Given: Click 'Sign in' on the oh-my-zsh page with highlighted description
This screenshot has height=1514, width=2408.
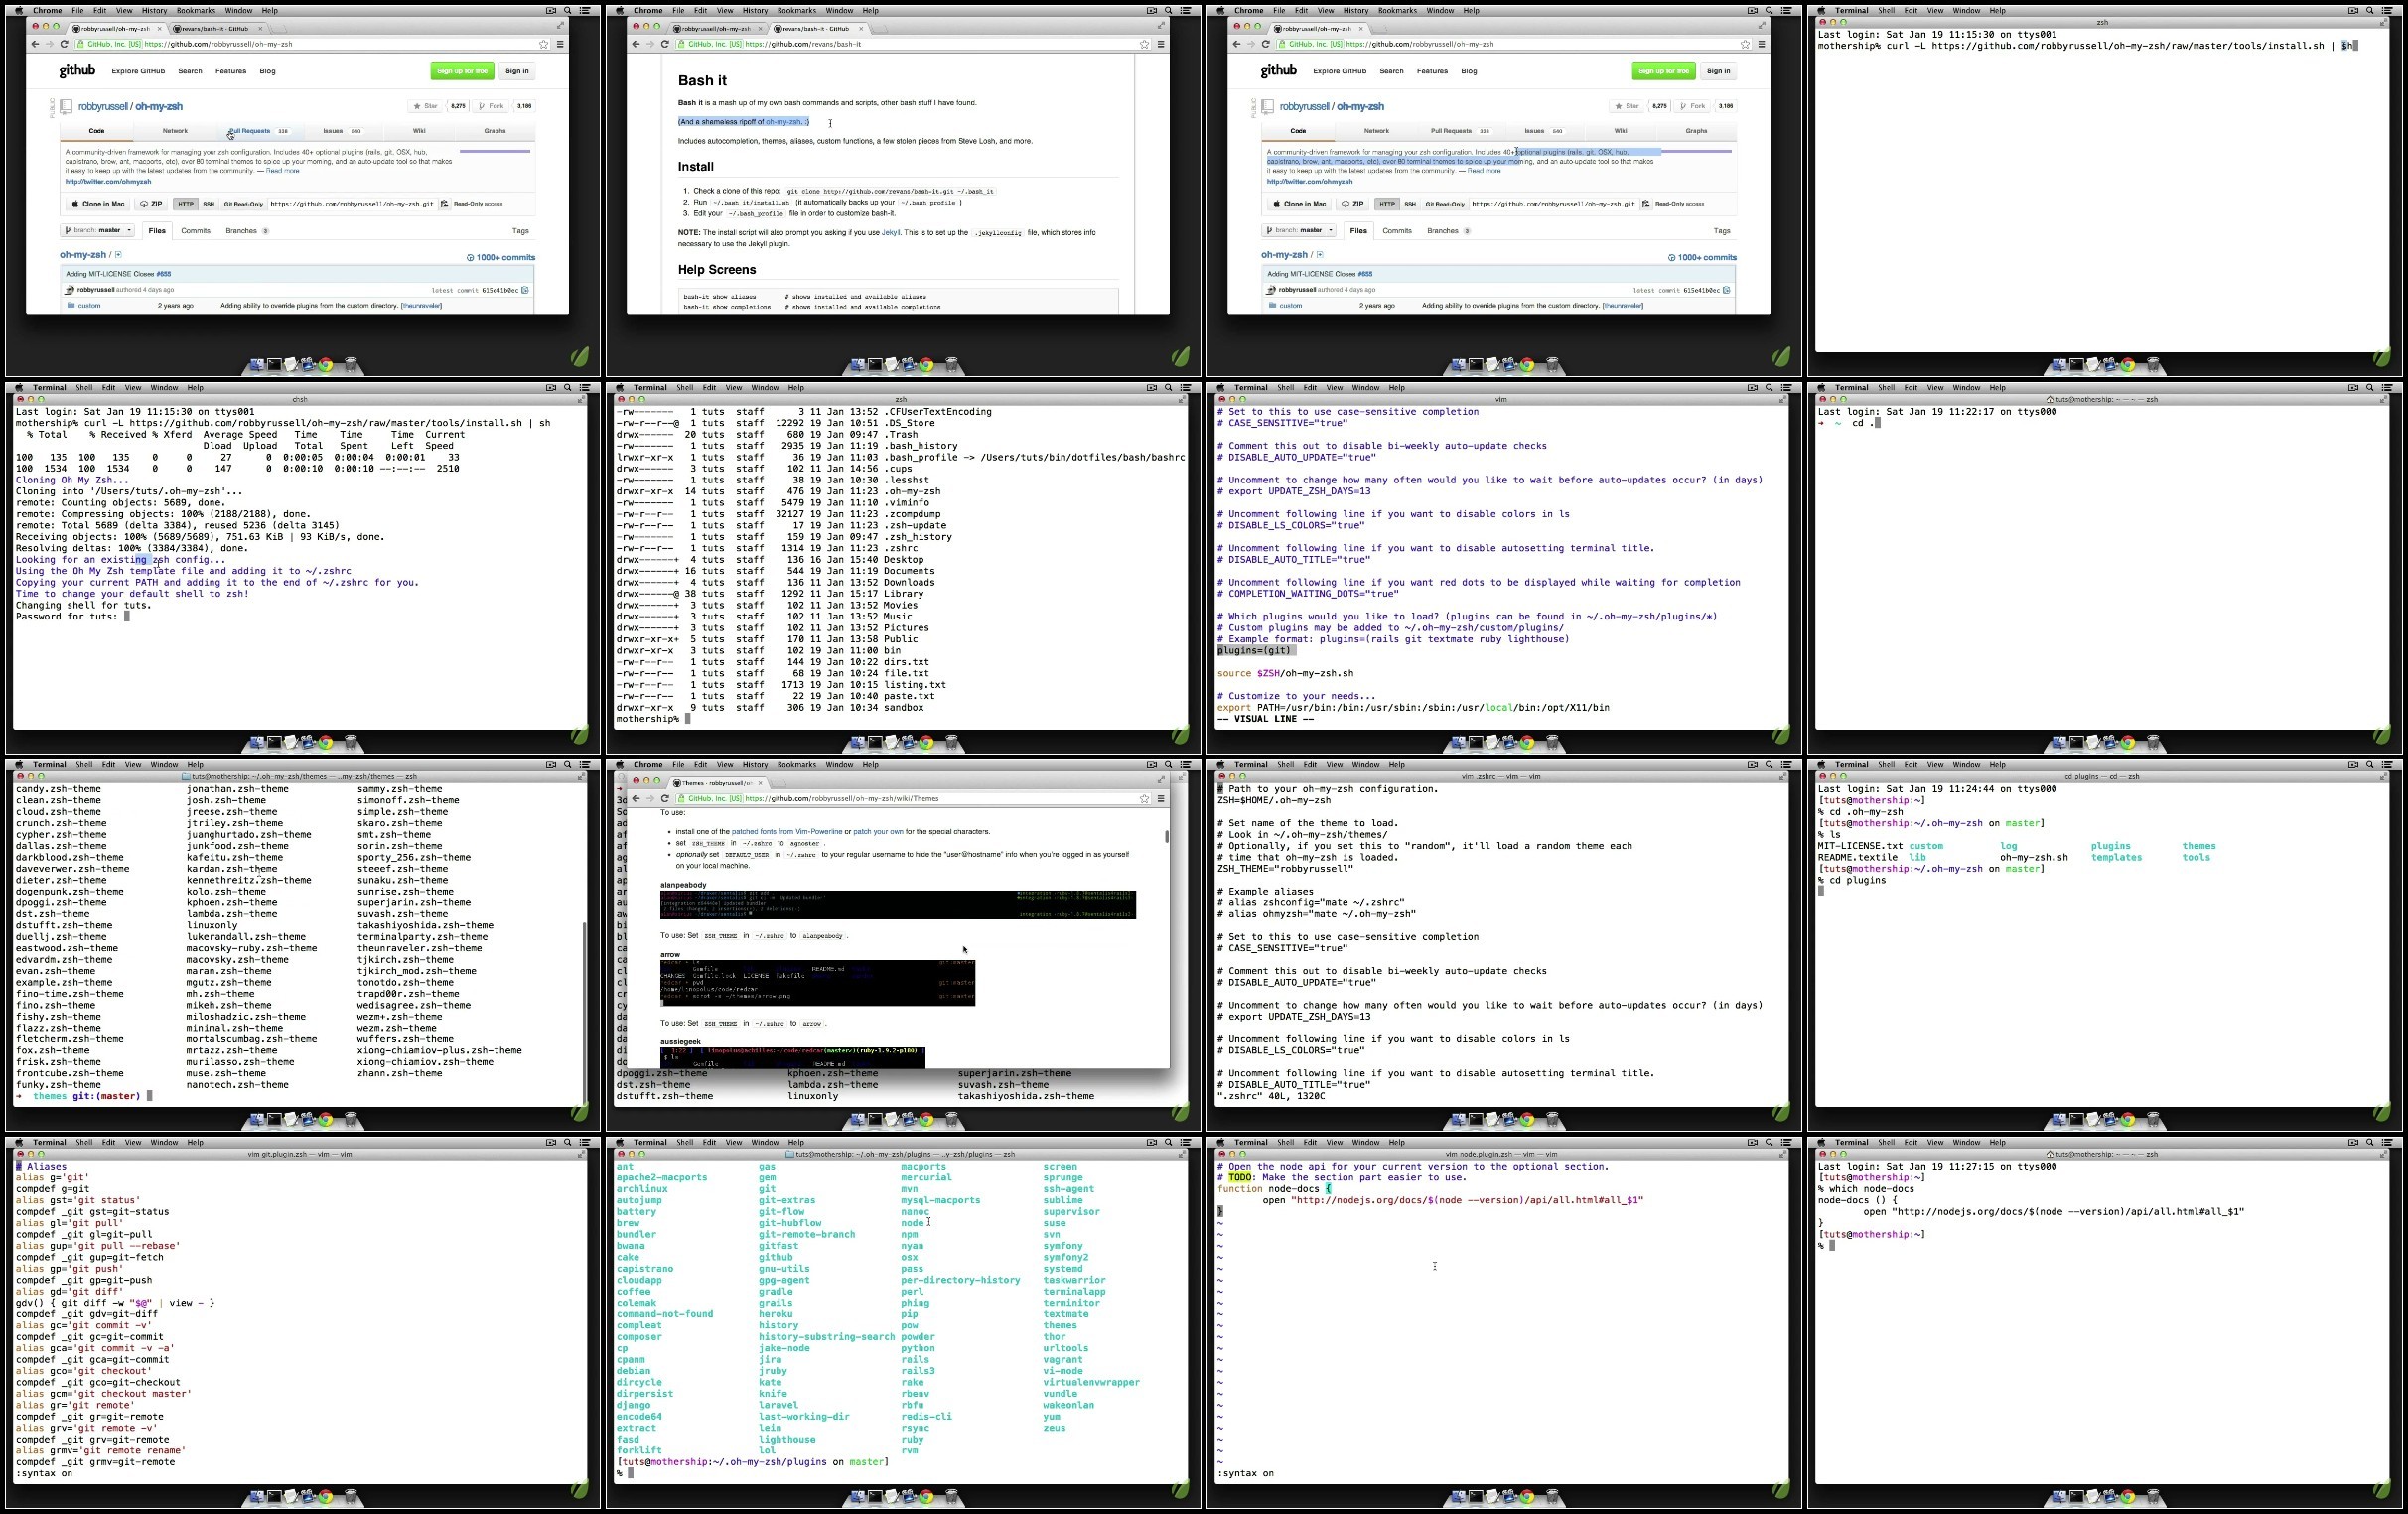Looking at the screenshot, I should 1718,71.
